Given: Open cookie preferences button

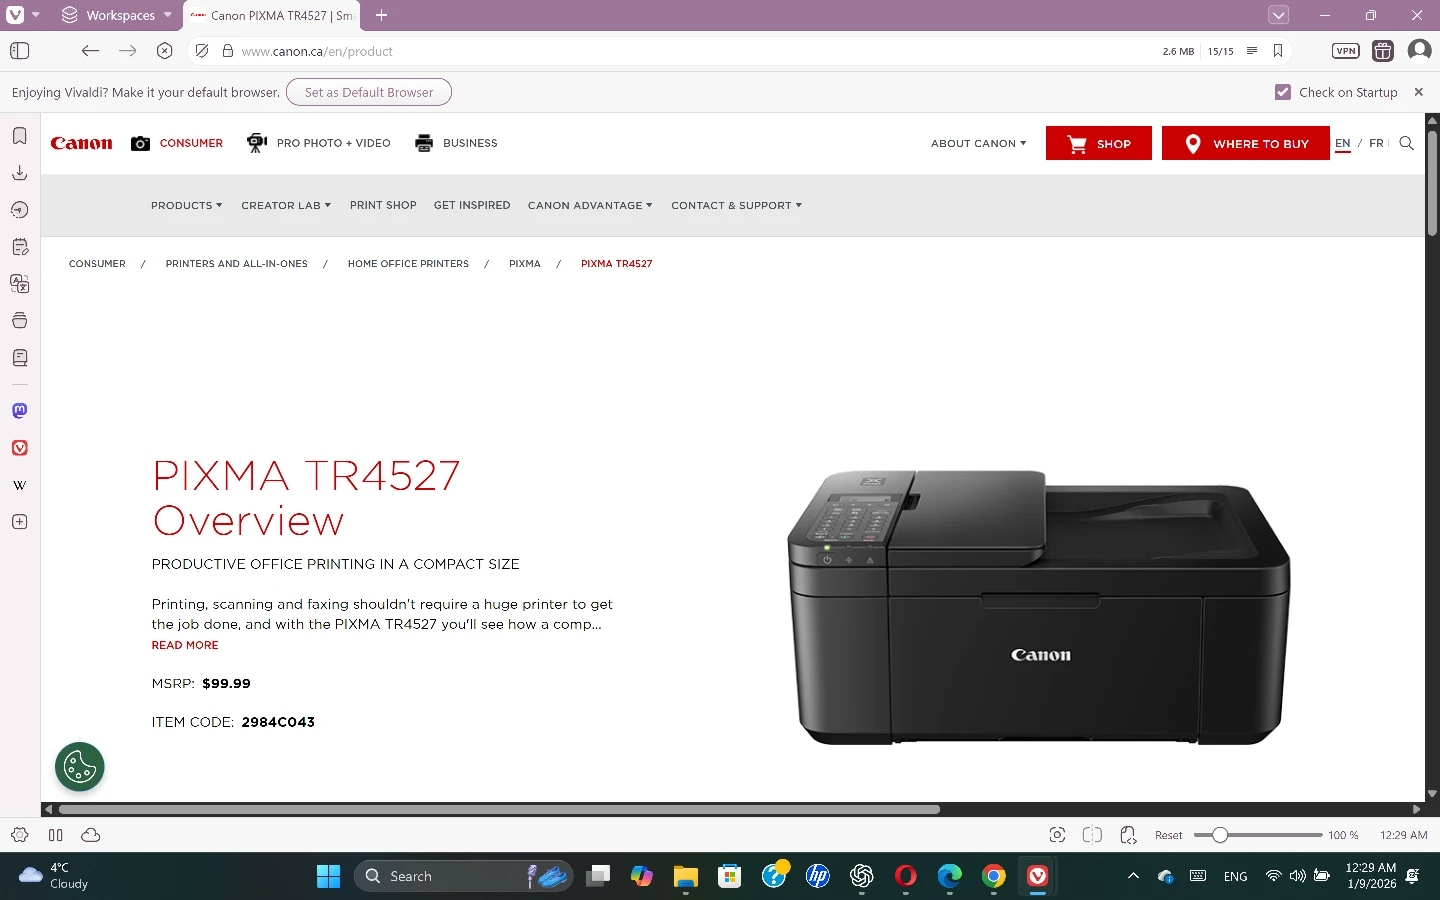Looking at the screenshot, I should click(80, 767).
